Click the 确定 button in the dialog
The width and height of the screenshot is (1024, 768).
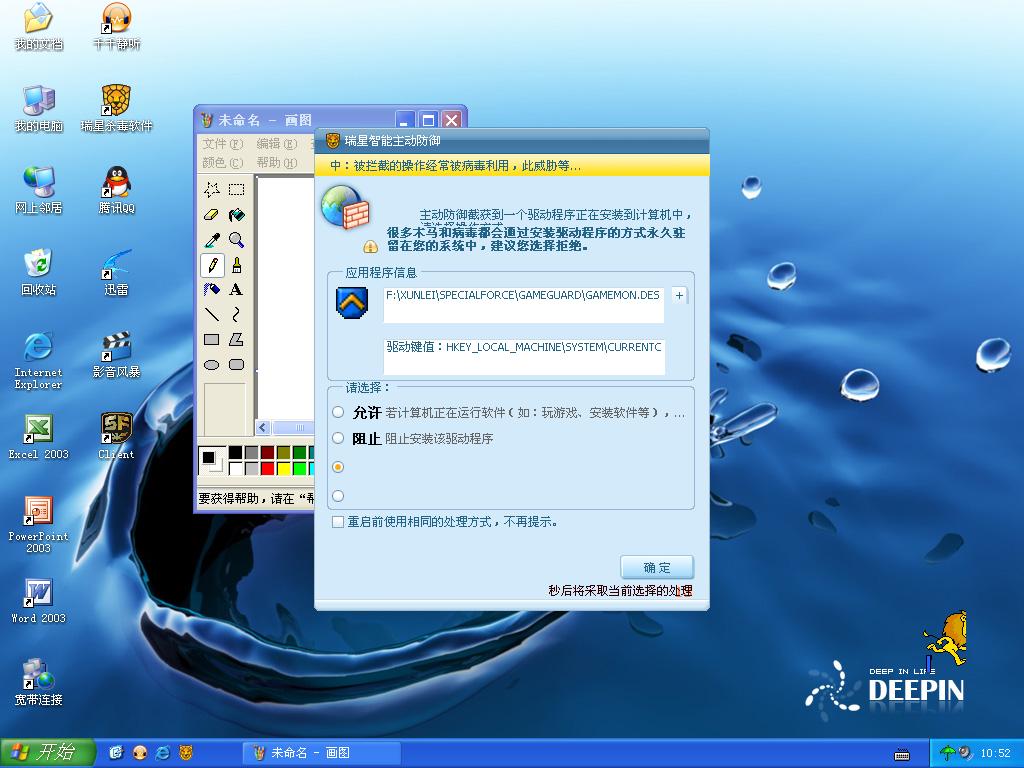tap(656, 568)
